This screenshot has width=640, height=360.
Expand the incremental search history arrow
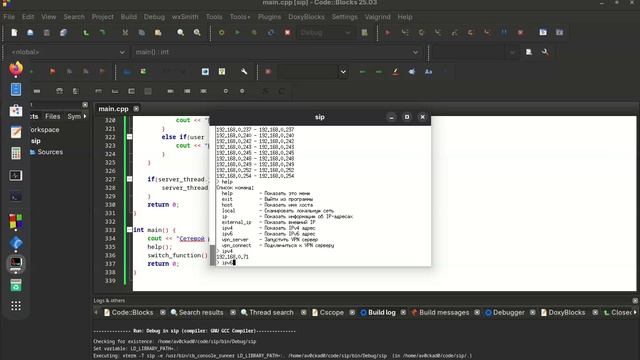tap(343, 71)
